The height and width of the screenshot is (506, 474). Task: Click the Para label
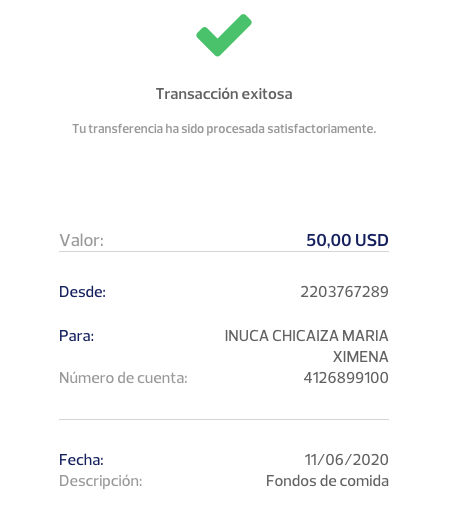(77, 336)
